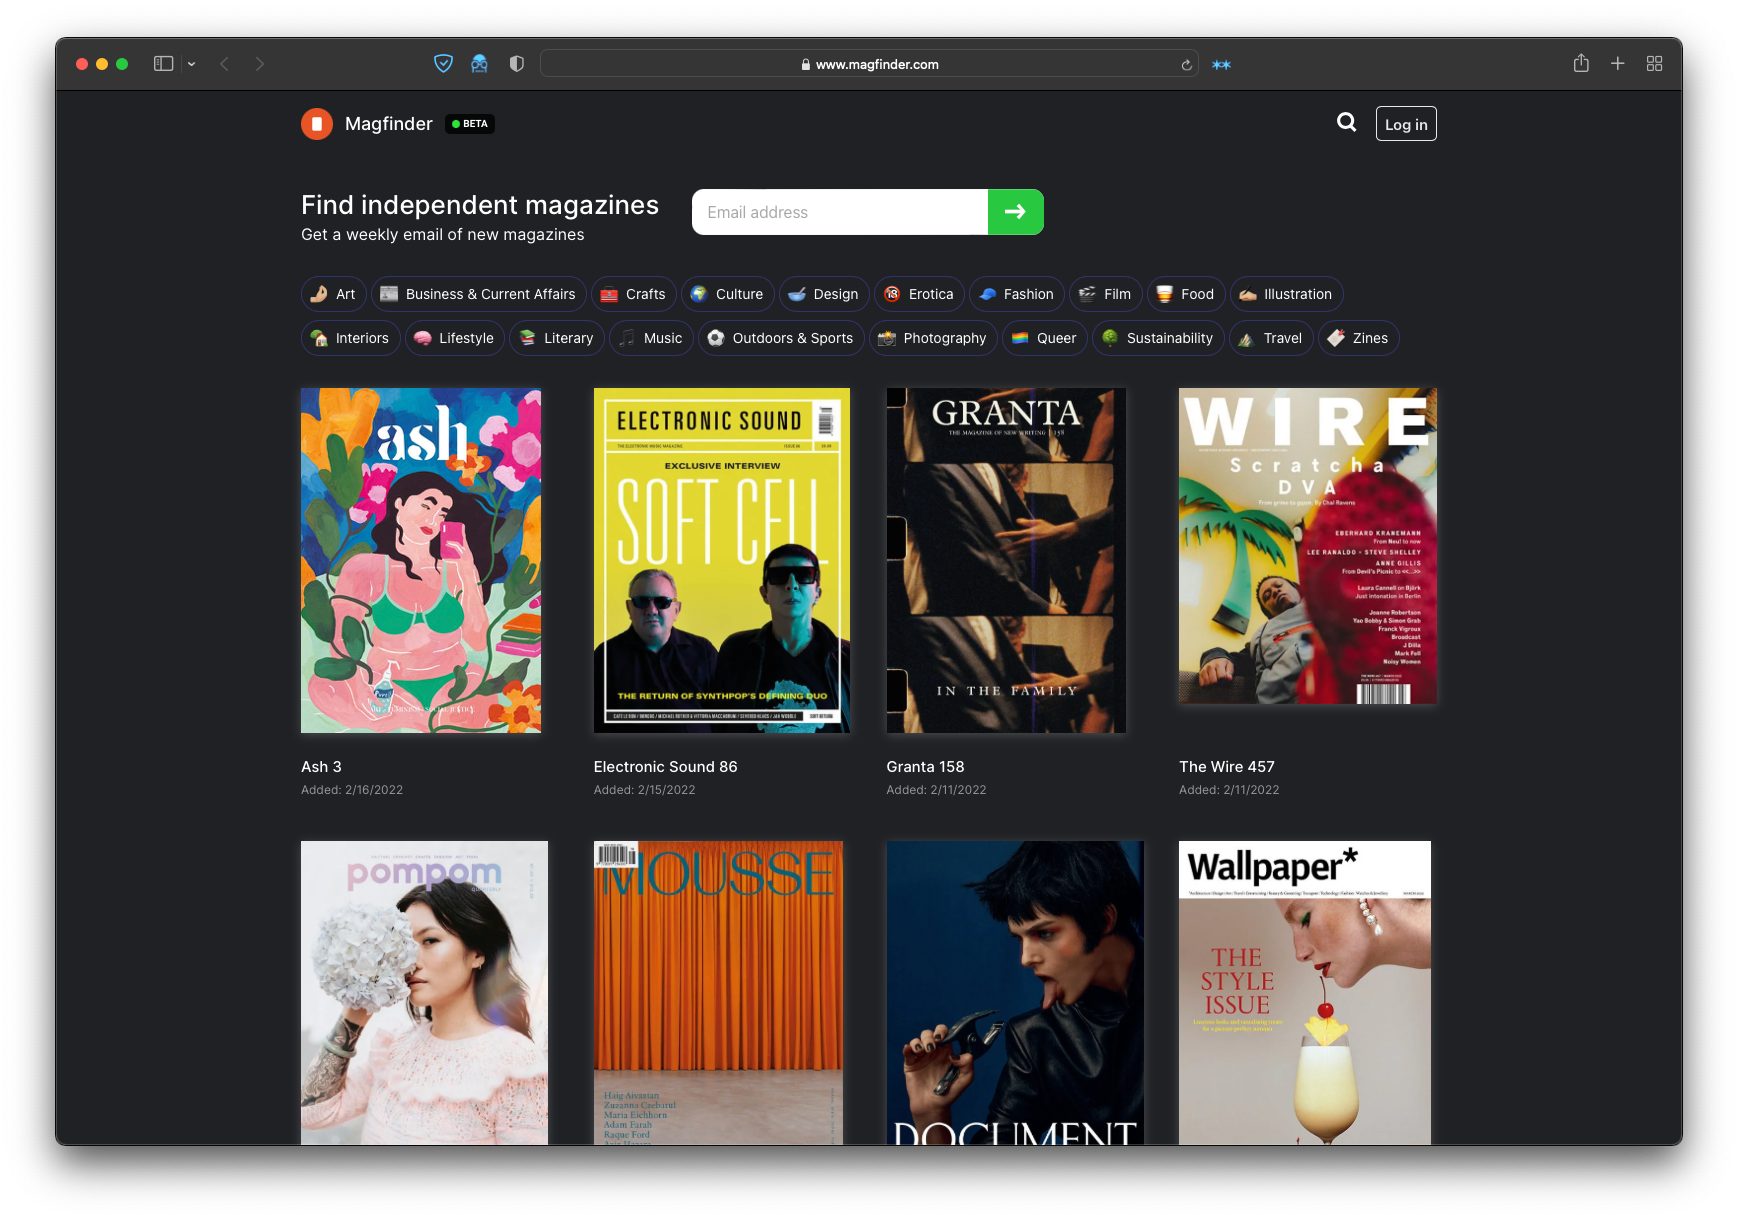The height and width of the screenshot is (1219, 1738).
Task: Choose the Interiors category tag
Action: pyautogui.click(x=351, y=338)
